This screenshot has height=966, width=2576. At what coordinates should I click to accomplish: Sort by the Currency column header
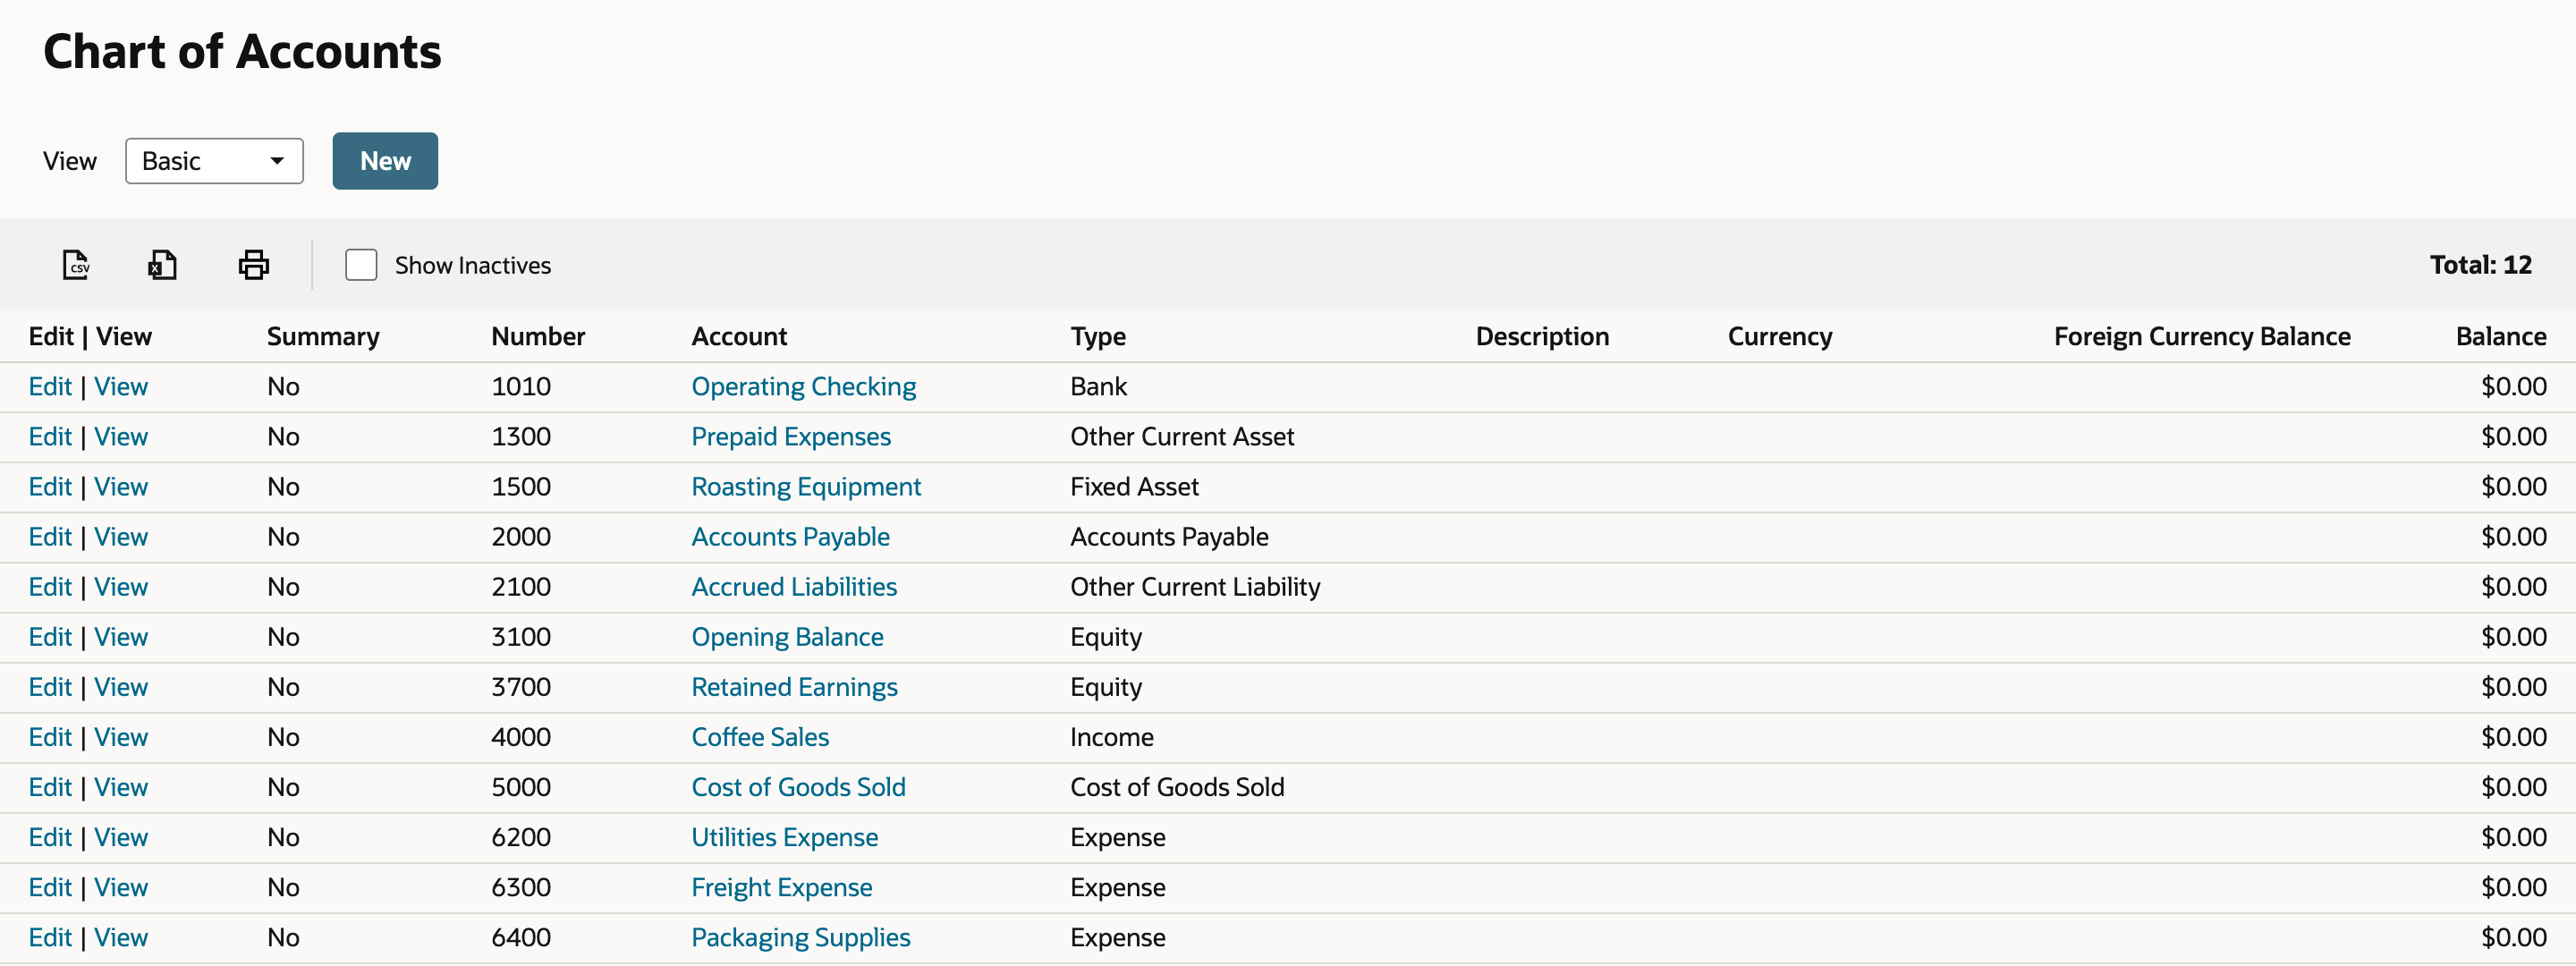pos(1780,337)
